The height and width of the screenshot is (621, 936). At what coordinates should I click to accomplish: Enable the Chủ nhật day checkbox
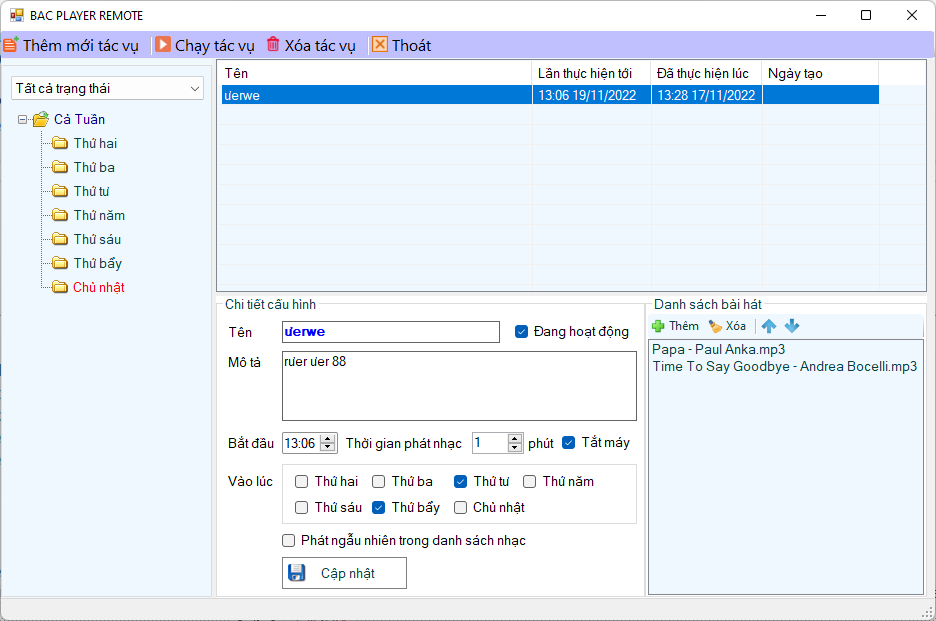click(x=461, y=507)
